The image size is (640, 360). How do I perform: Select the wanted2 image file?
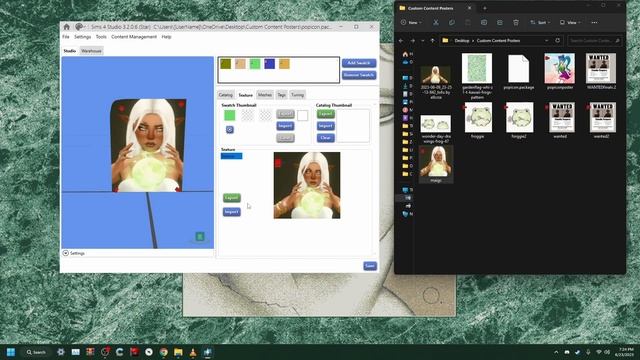602,120
